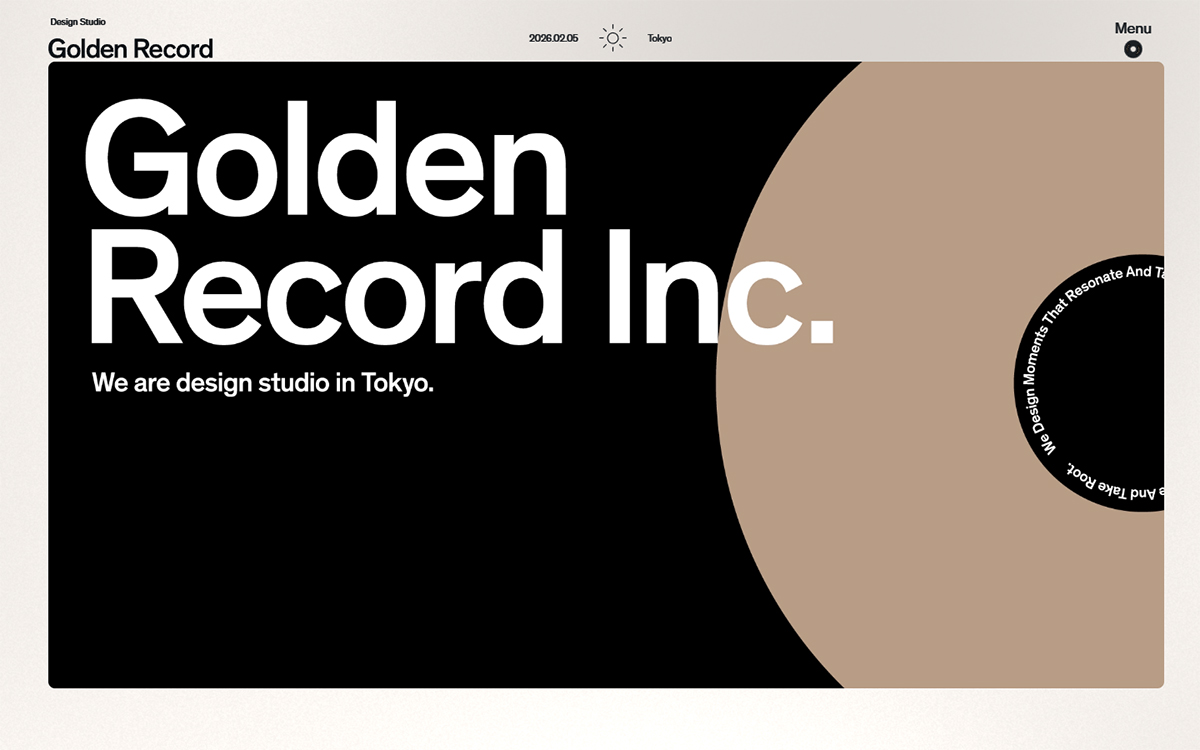This screenshot has width=1200, height=750.
Task: Click the white spindle hole of the Menu record icon
Action: (1133, 48)
